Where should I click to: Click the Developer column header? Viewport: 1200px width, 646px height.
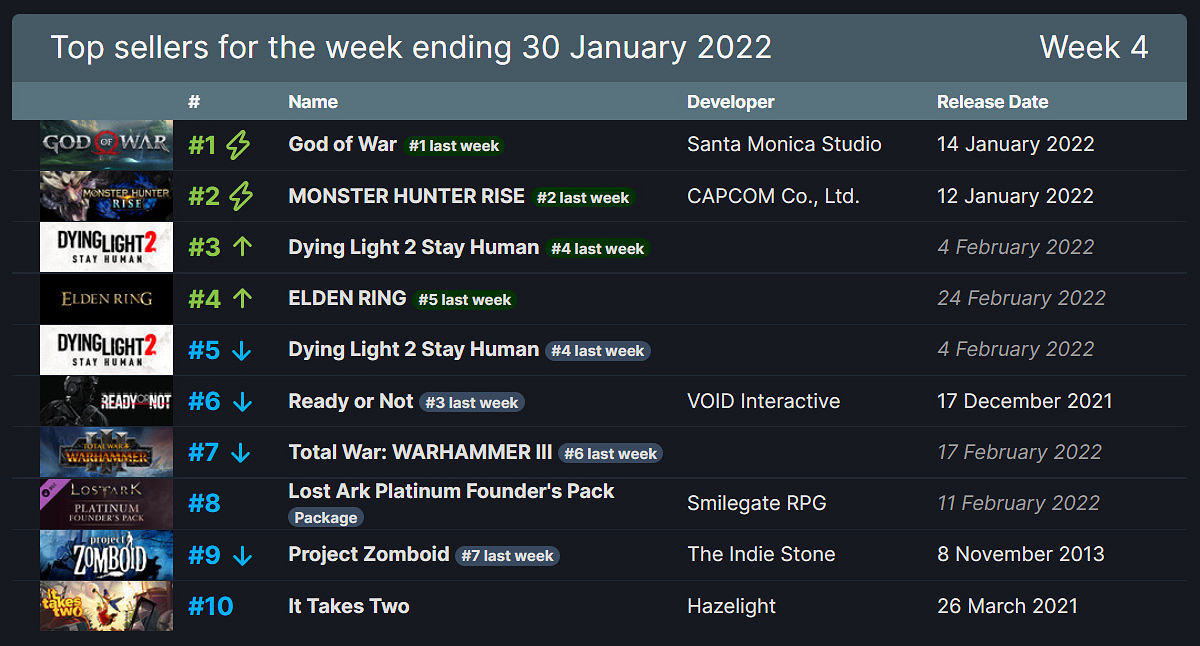pyautogui.click(x=730, y=102)
